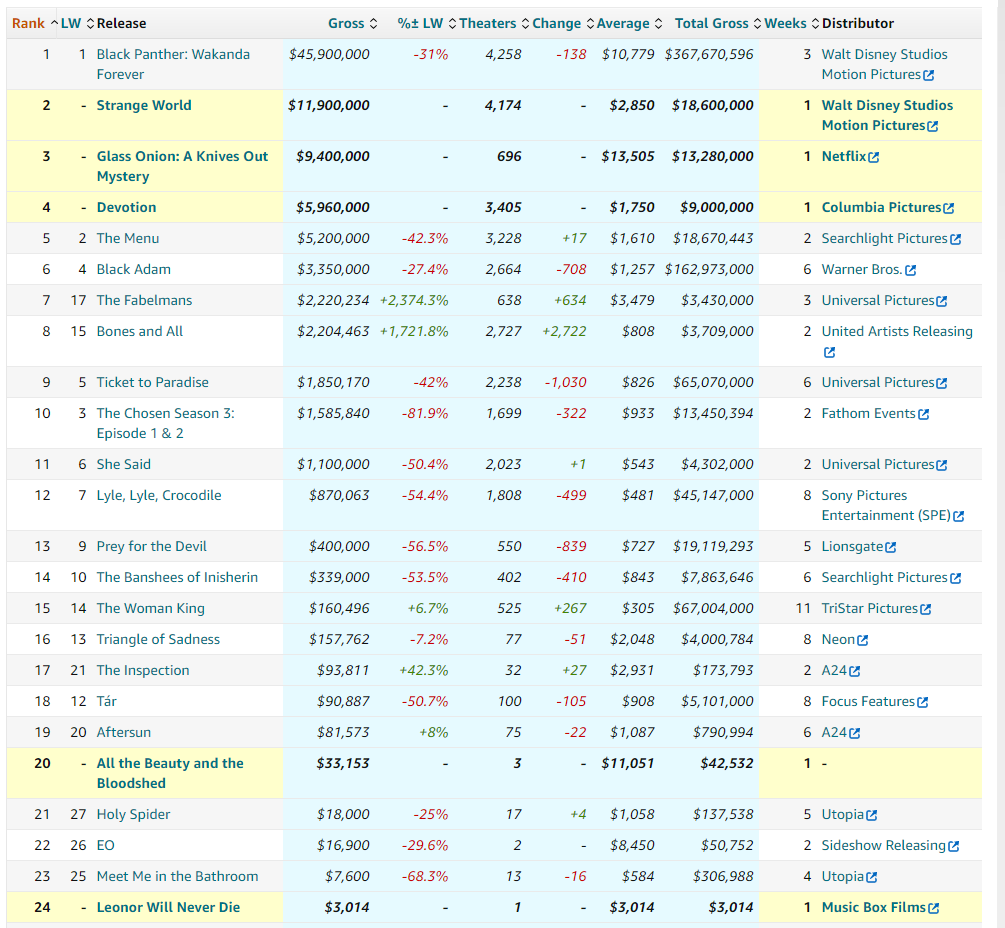Sort table by Rank column
Viewport: 1005px width, 928px height.
click(28, 23)
